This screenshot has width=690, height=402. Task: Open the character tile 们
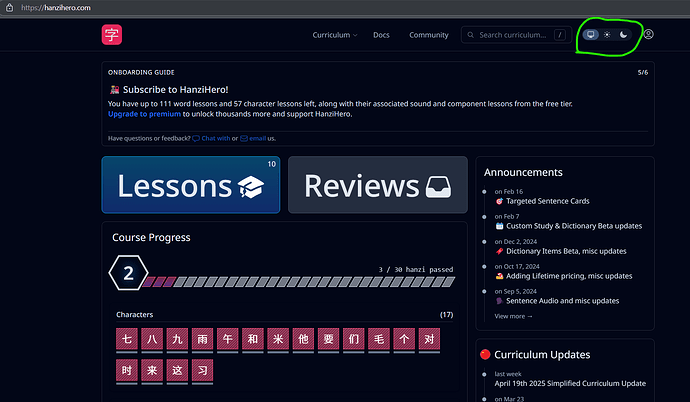coord(354,339)
